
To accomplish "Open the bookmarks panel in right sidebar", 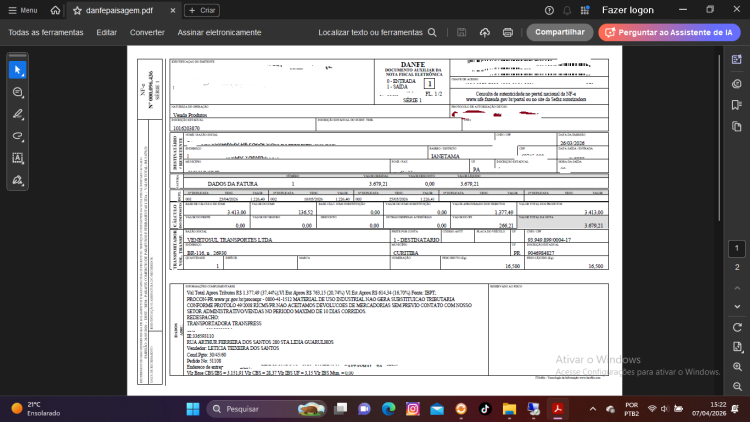I will click(x=737, y=105).
